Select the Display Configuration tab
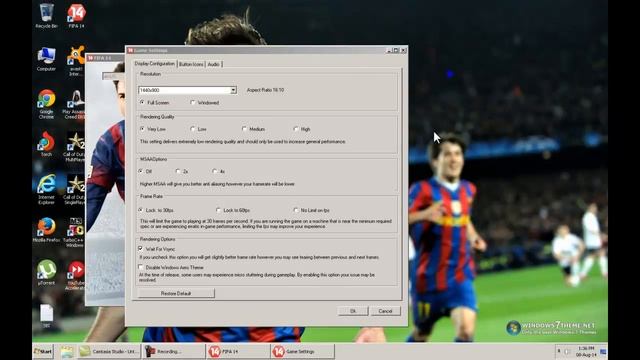The width and height of the screenshot is (640, 360). 155,64
